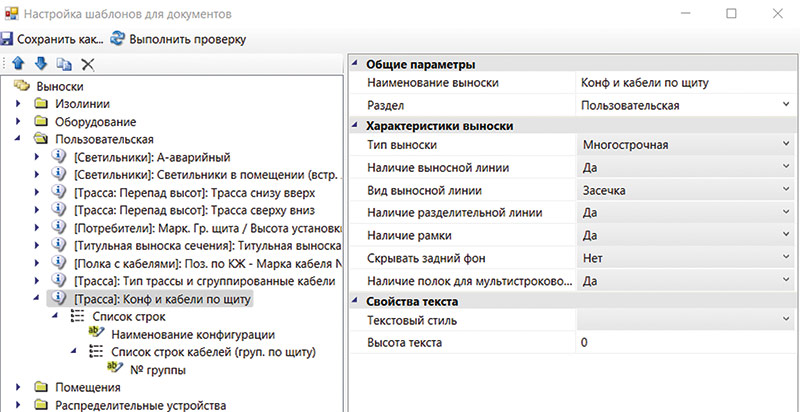Open the Вид выносной линии dropdown
This screenshot has height=412, width=800.
tap(785, 190)
